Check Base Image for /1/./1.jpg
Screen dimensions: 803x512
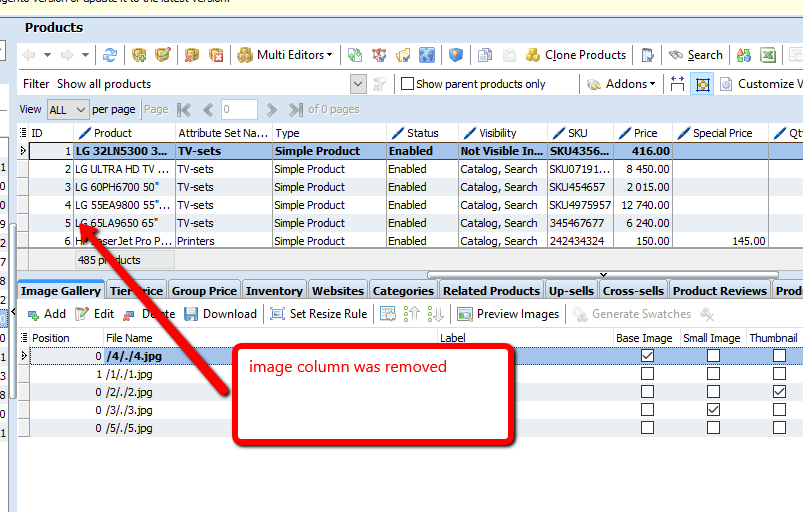tap(647, 374)
